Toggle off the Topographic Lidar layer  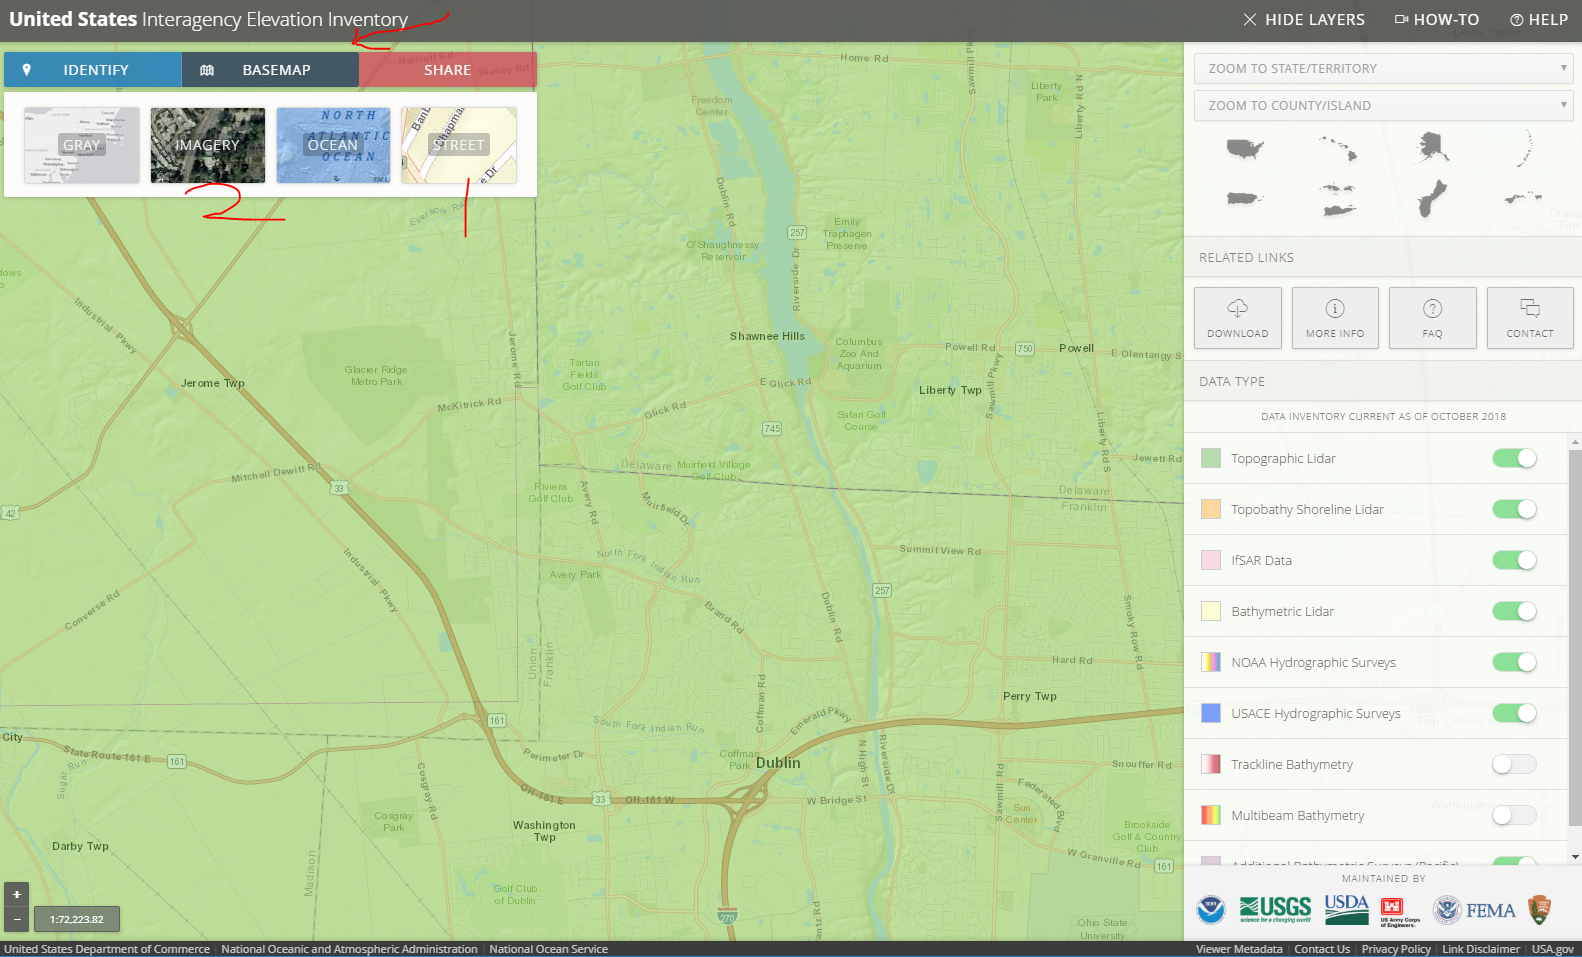[x=1514, y=458]
